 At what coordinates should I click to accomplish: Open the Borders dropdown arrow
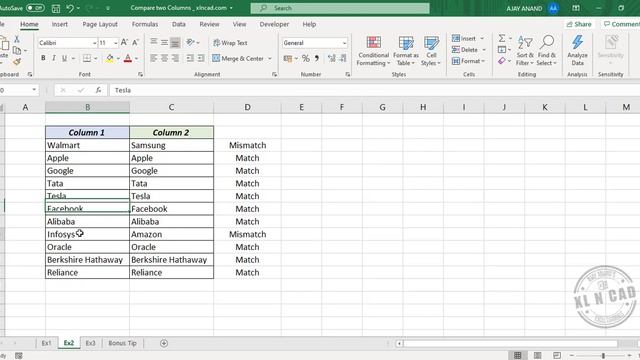pyautogui.click(x=96, y=59)
